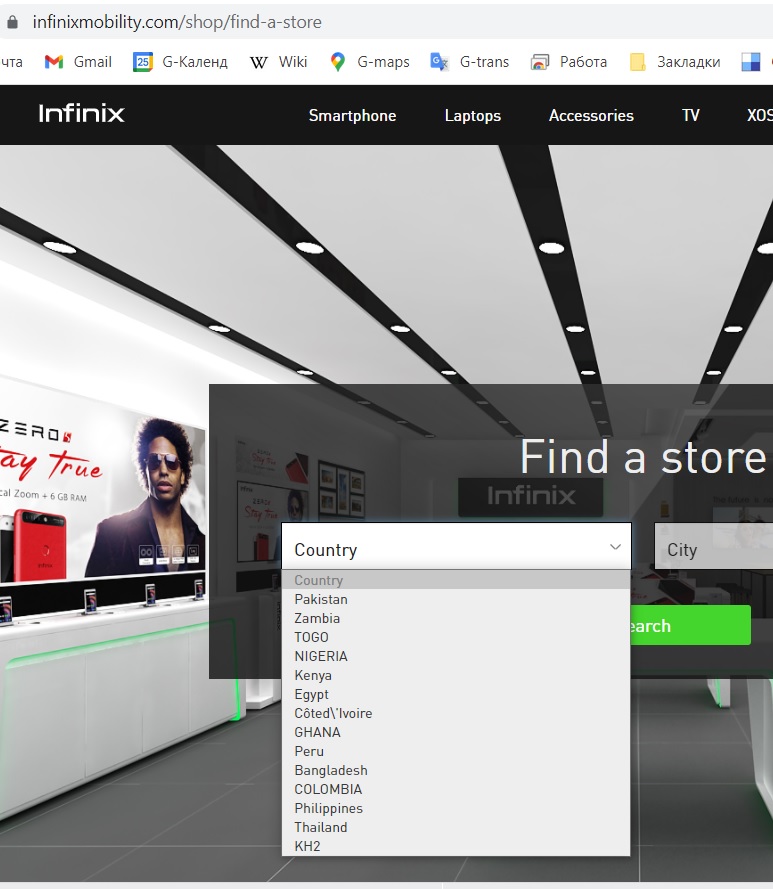Open the G-Календ calendar bookmark
This screenshot has height=889, width=773.
181,62
